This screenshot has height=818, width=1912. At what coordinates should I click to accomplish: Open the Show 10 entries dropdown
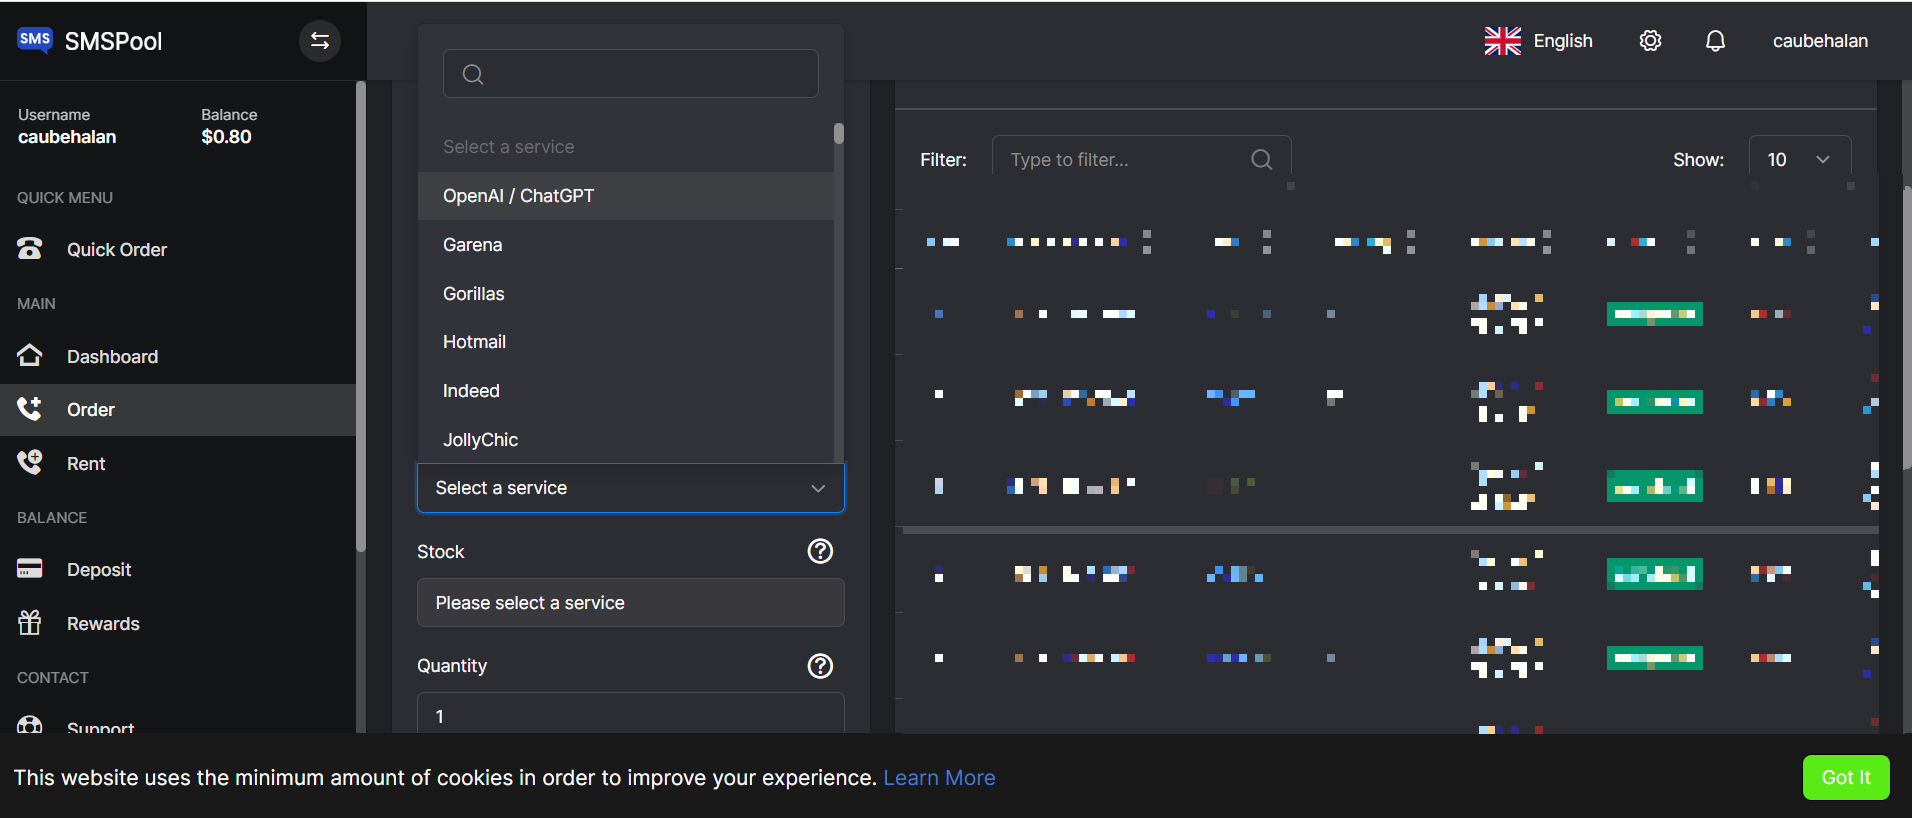tap(1800, 160)
